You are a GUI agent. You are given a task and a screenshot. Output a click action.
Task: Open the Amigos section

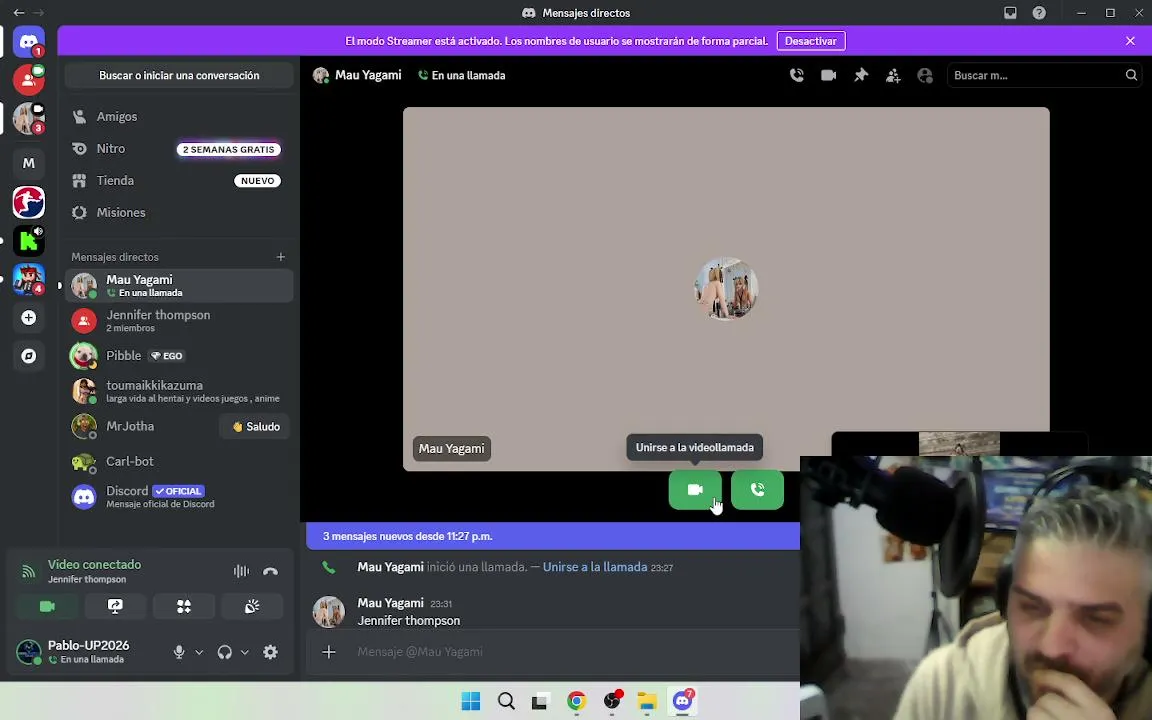click(179, 116)
